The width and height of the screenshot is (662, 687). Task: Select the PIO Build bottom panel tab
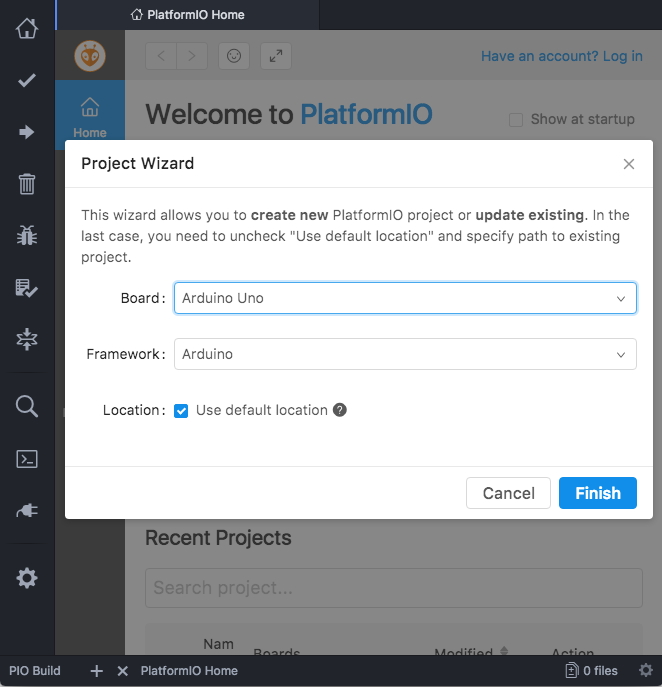(35, 671)
